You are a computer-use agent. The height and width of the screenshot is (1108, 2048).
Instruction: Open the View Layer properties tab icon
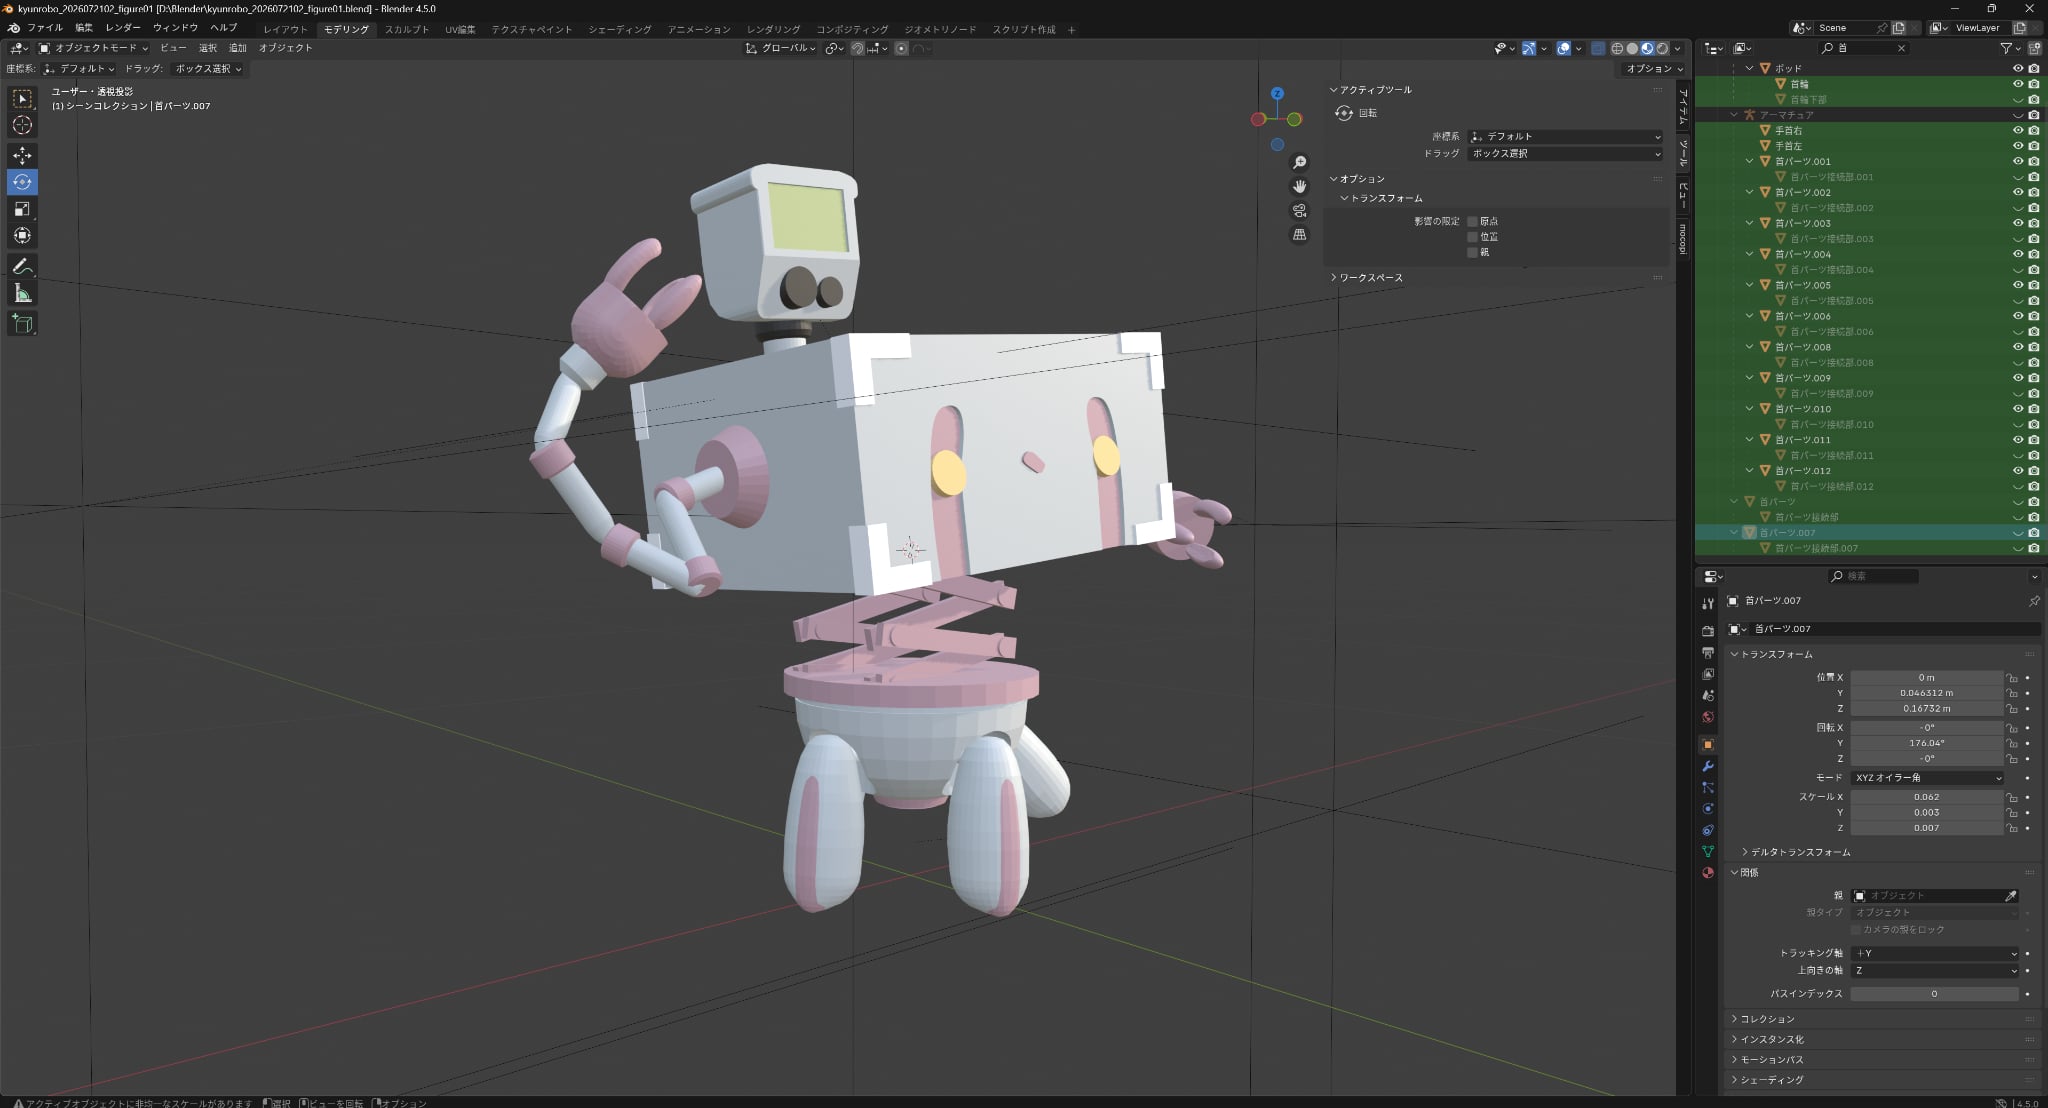[x=1708, y=674]
